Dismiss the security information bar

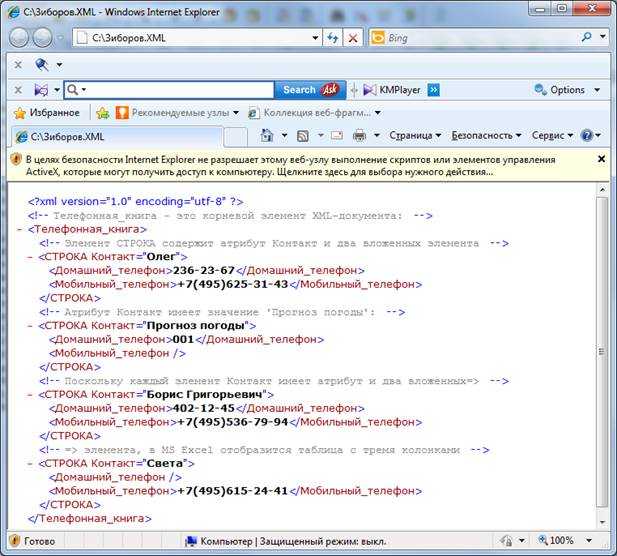[601, 159]
